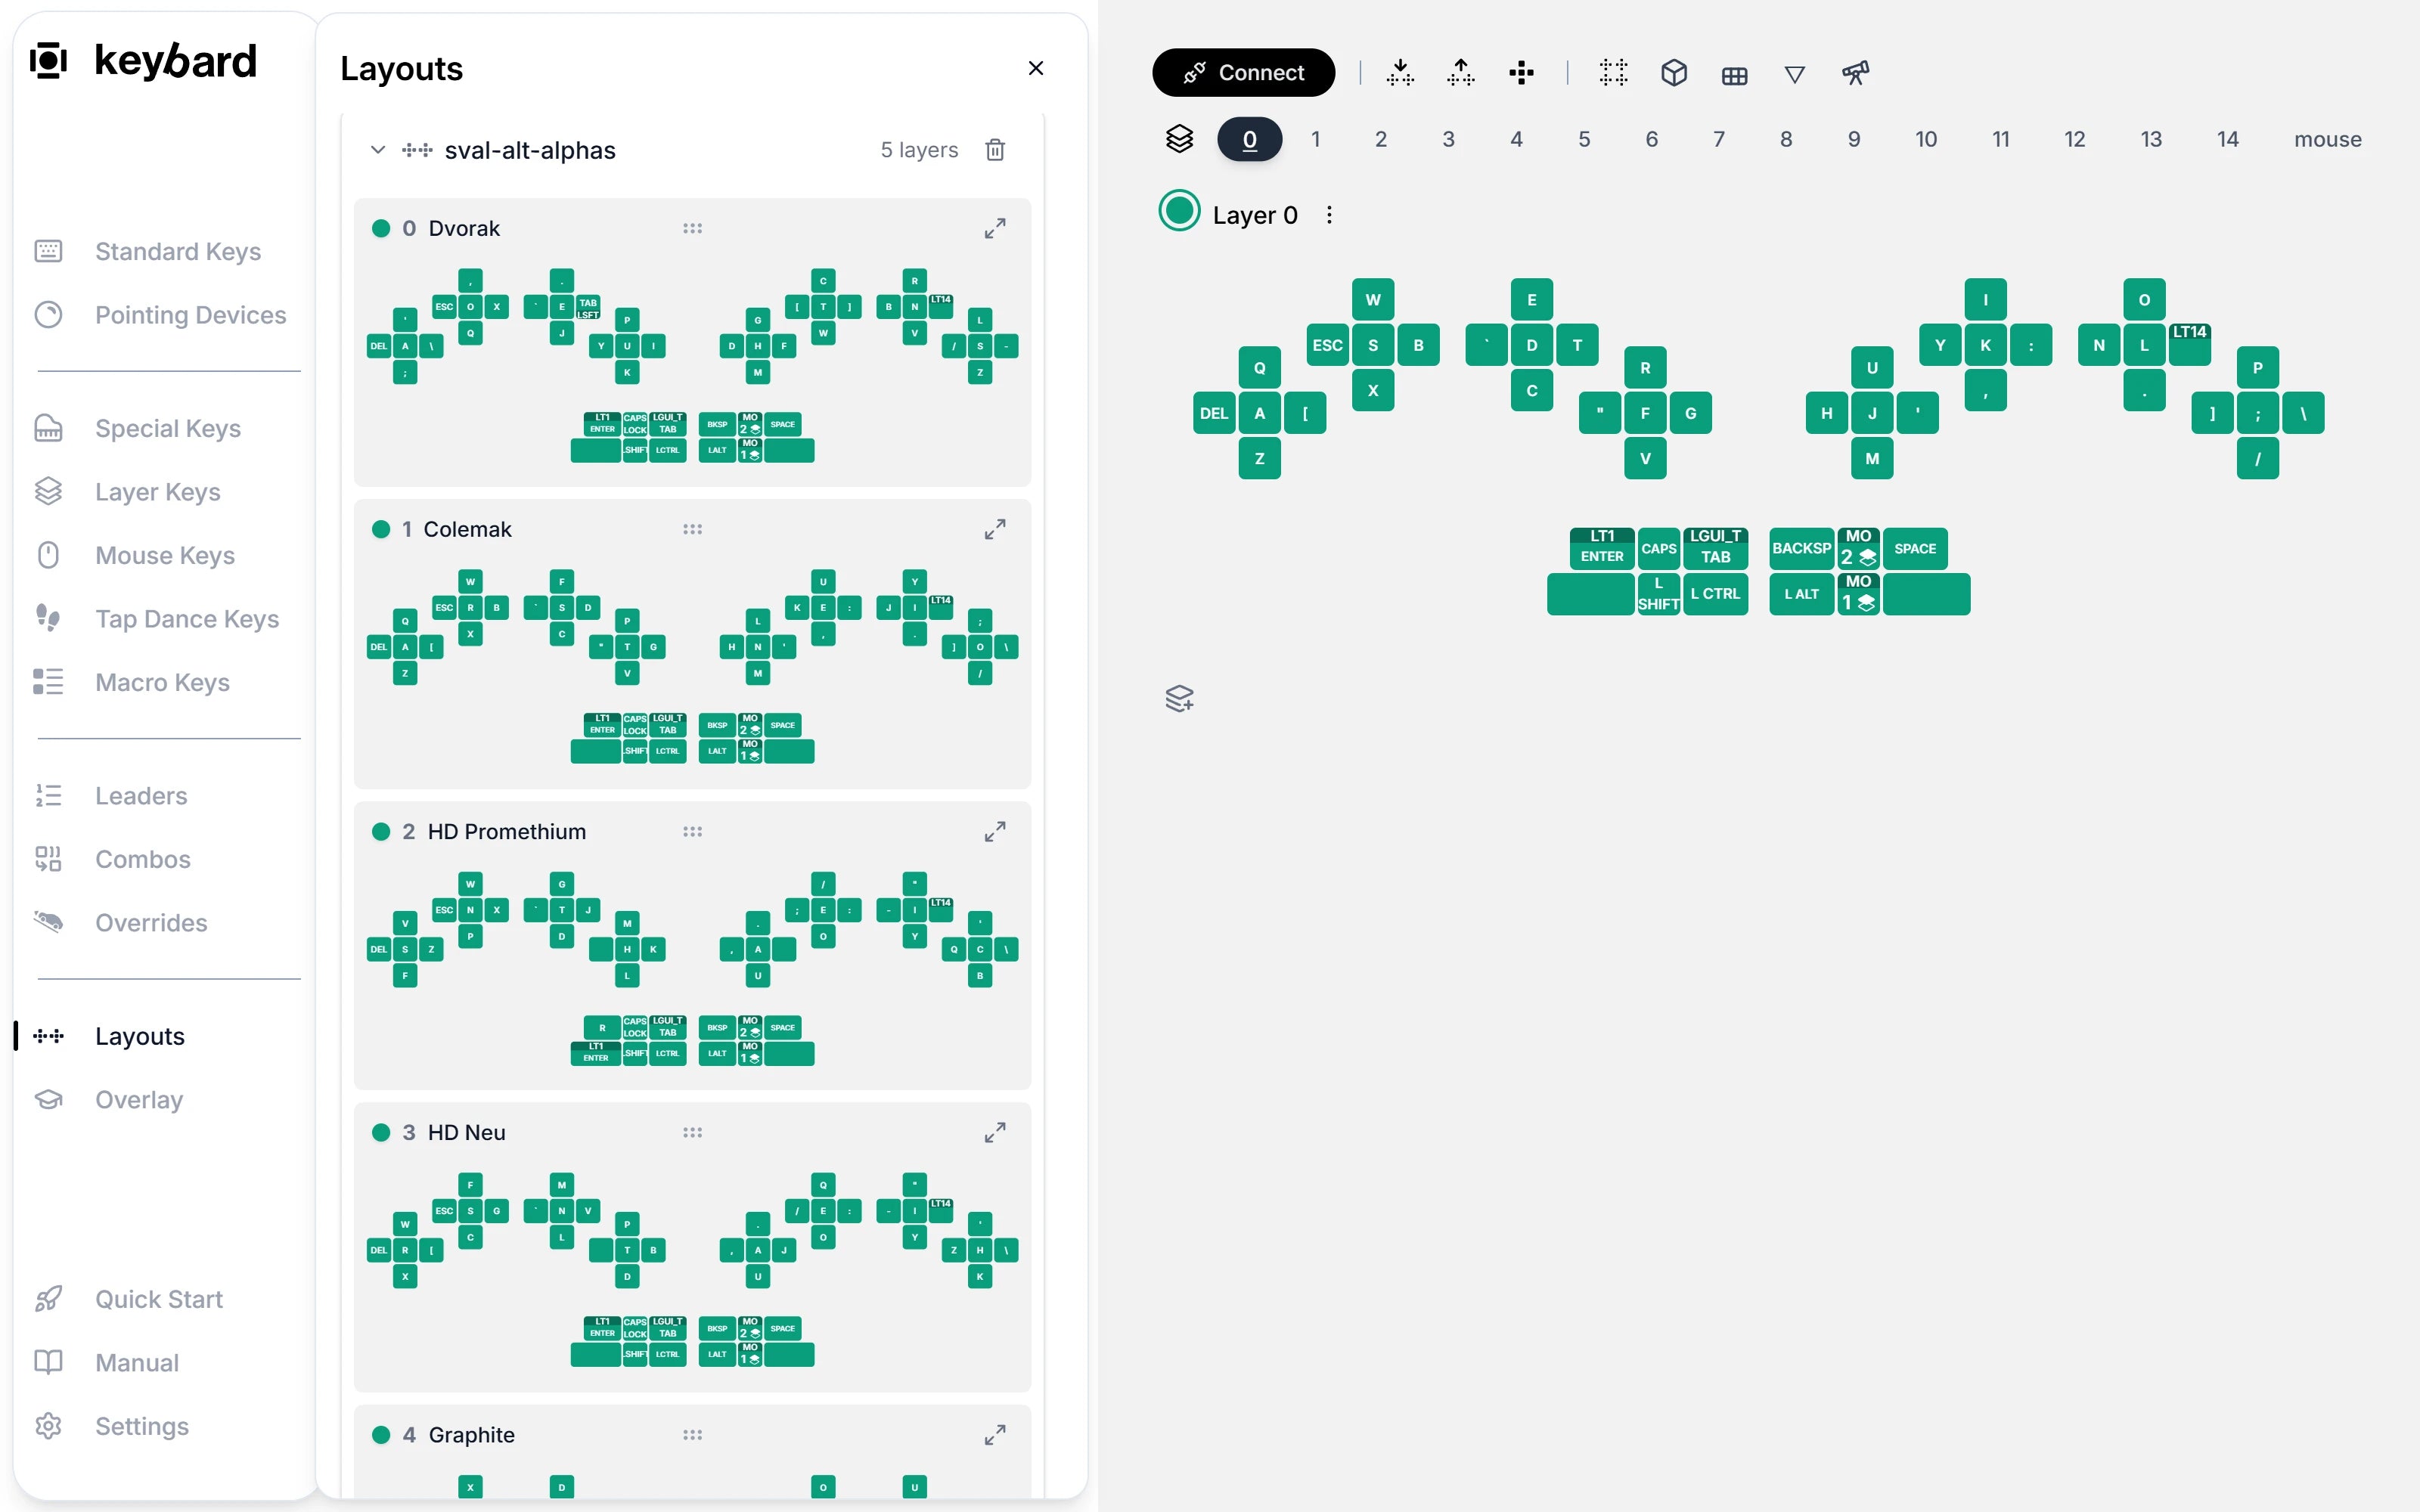Switch to layer tab 1
This screenshot has height=1512, width=2420.
tap(1315, 139)
